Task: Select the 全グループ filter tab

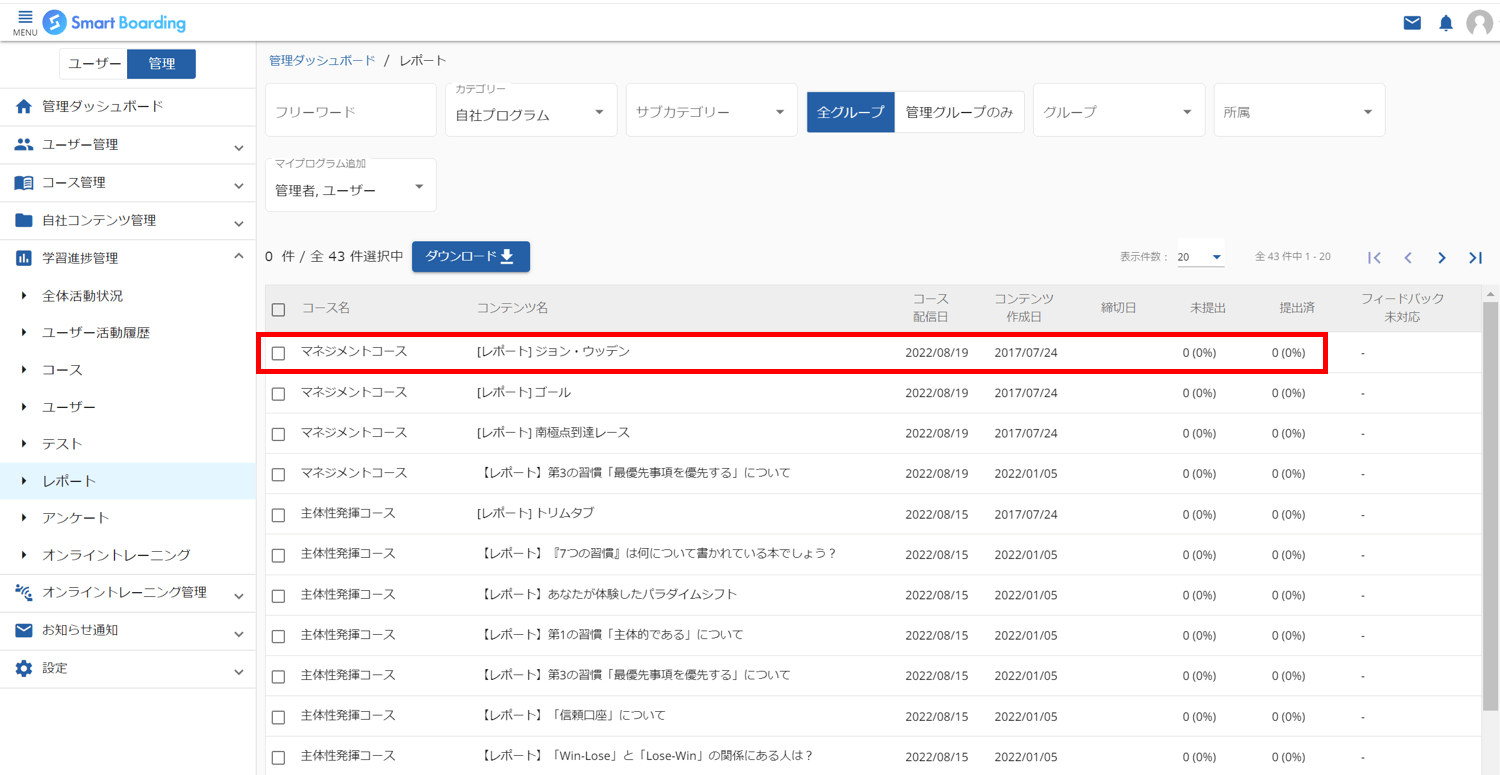Action: click(851, 112)
